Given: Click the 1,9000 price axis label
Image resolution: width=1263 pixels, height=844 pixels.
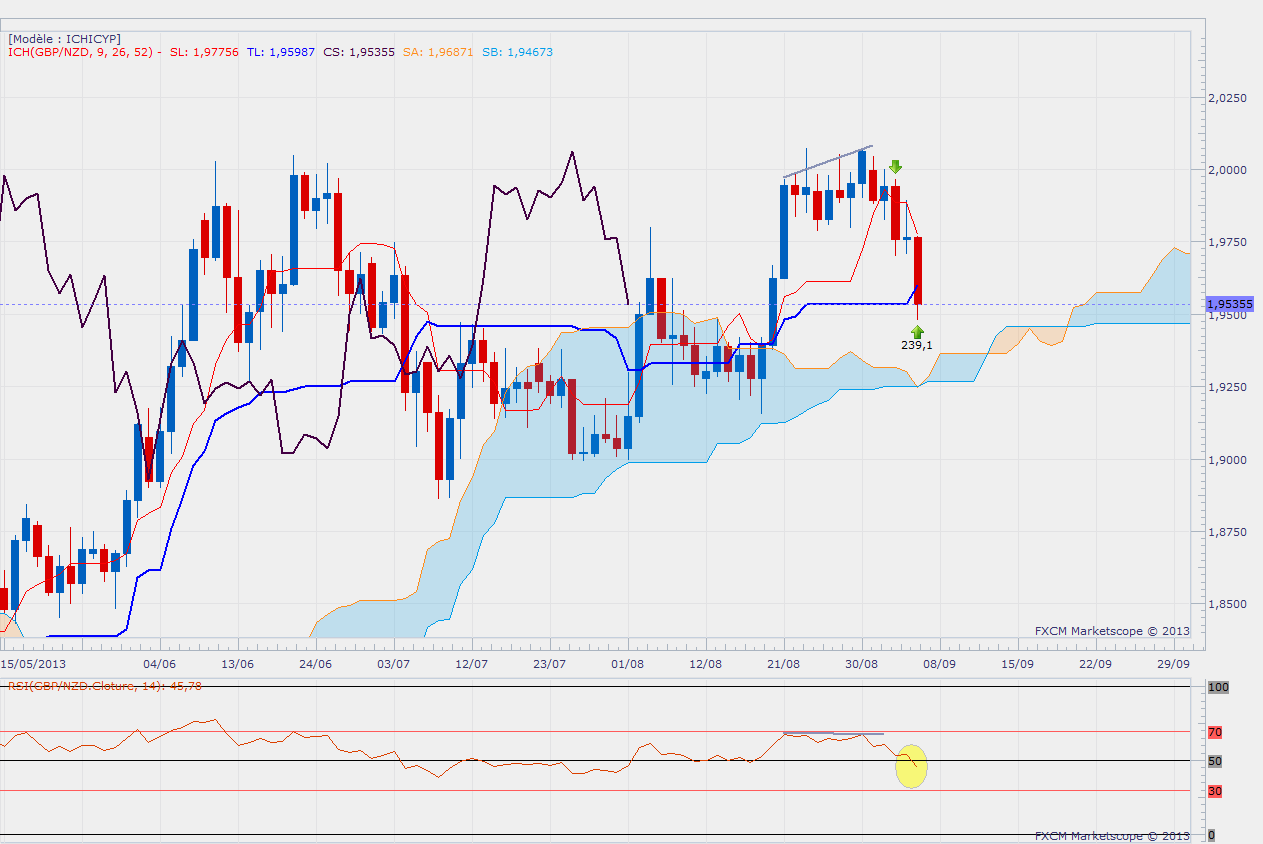Looking at the screenshot, I should (1226, 460).
